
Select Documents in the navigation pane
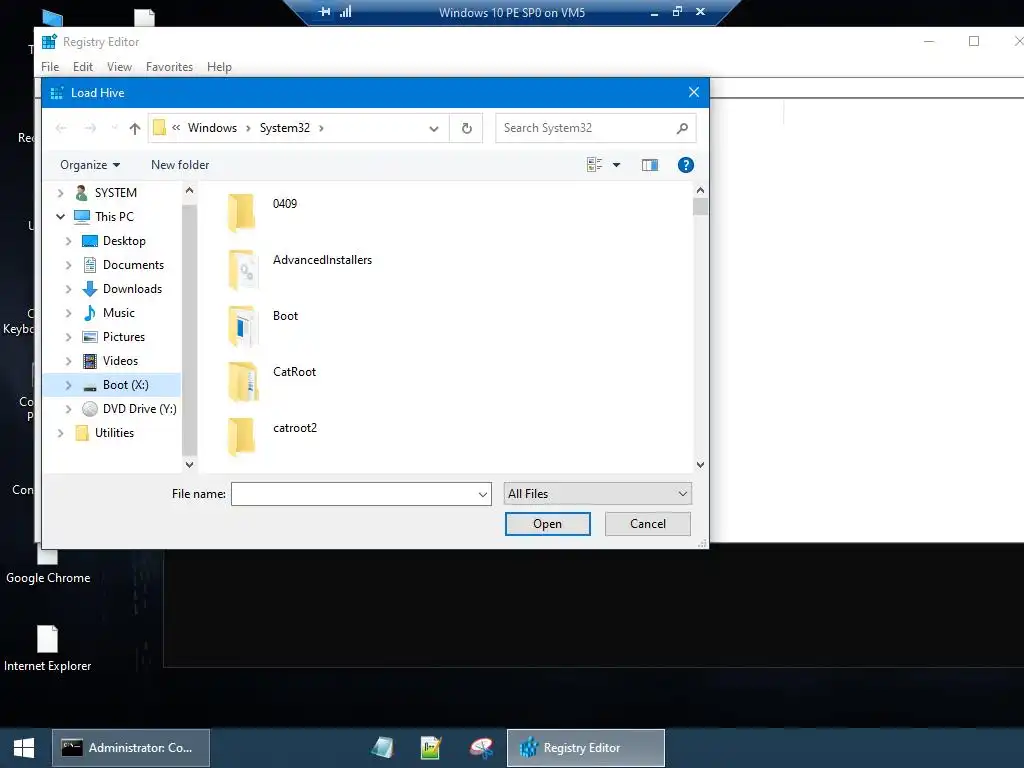pyautogui.click(x=133, y=265)
